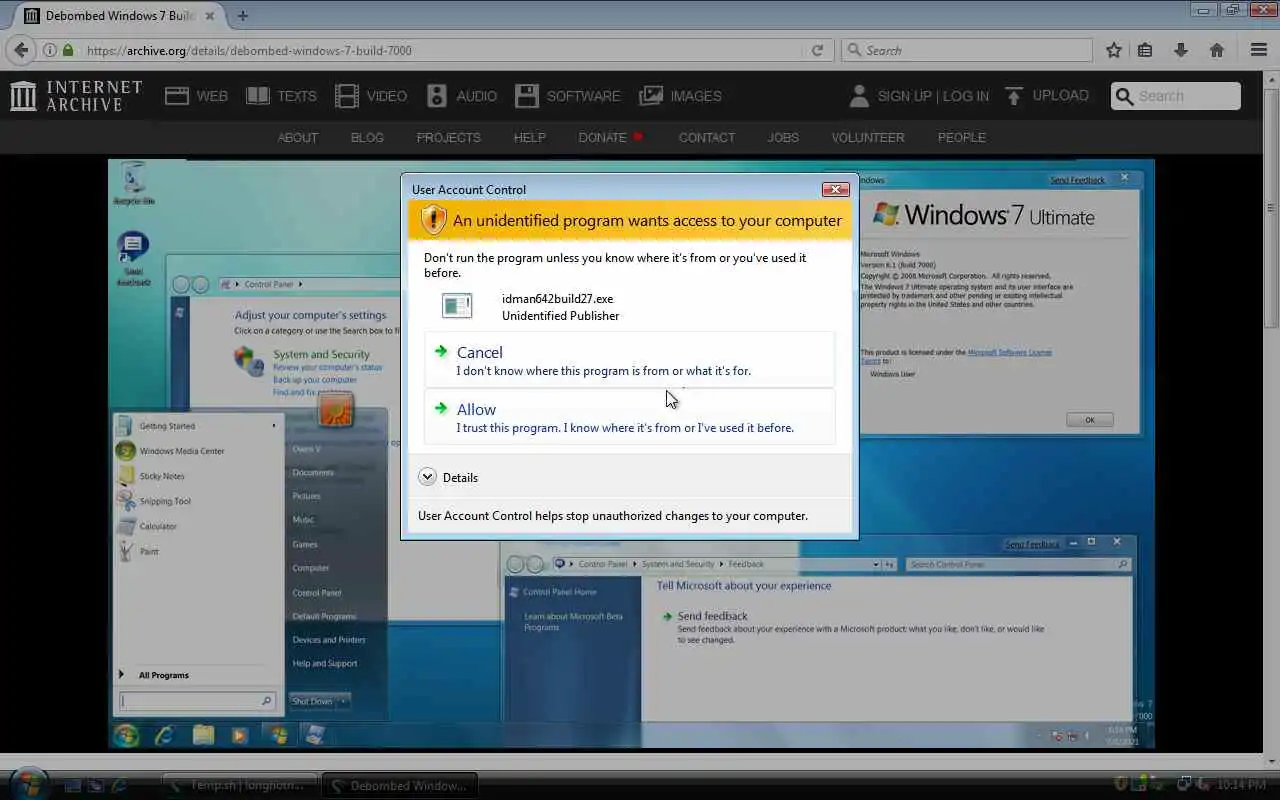Open the PROJECTS menu item
The width and height of the screenshot is (1280, 800).
tap(449, 138)
